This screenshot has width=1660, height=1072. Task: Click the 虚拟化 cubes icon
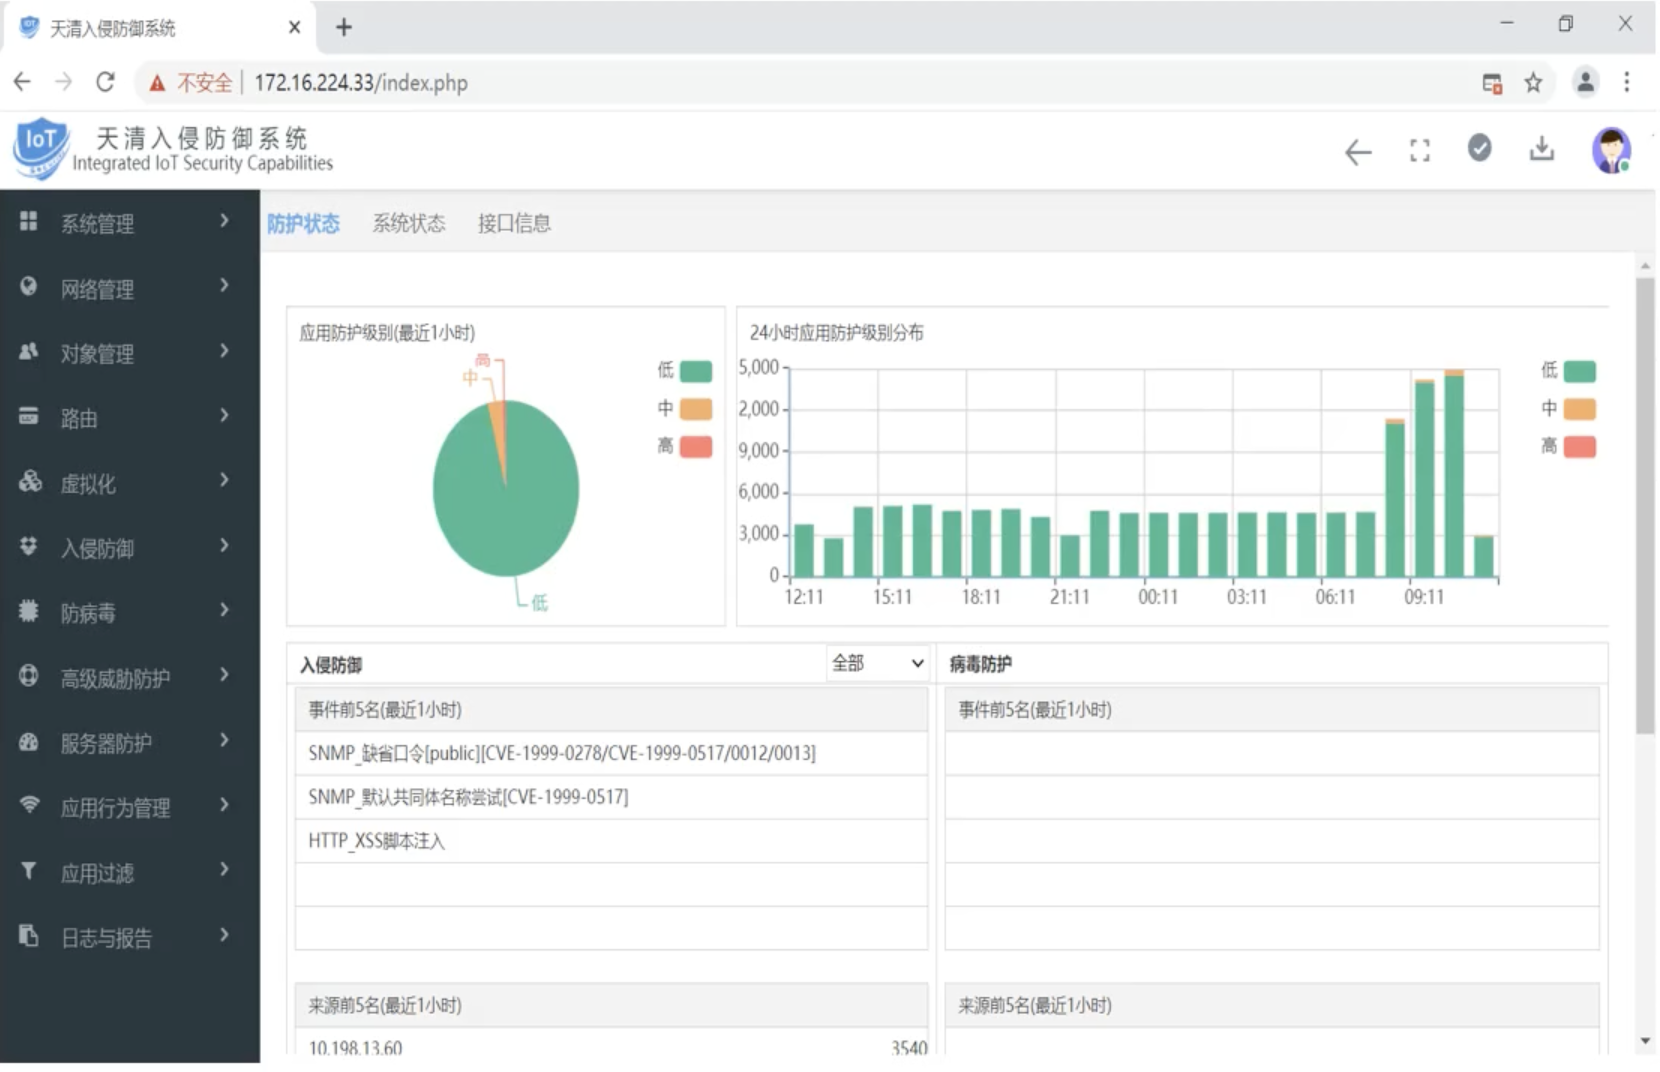coord(29,481)
